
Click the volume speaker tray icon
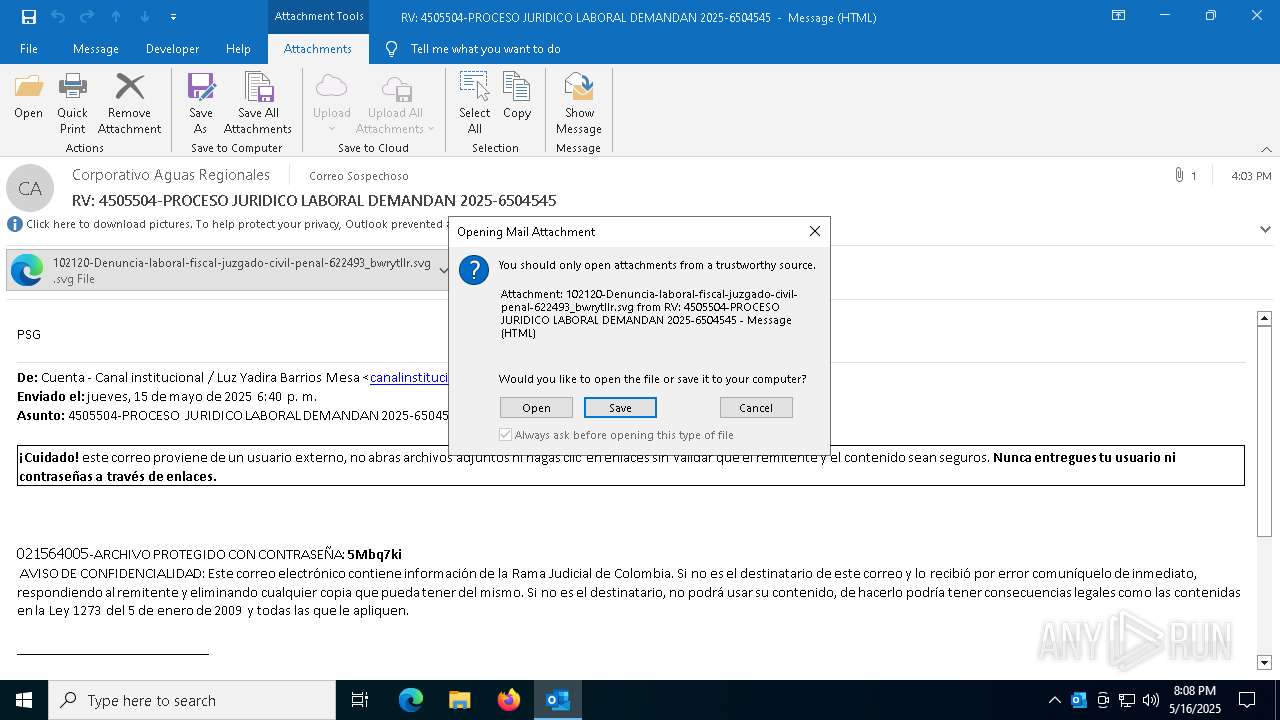point(1151,700)
